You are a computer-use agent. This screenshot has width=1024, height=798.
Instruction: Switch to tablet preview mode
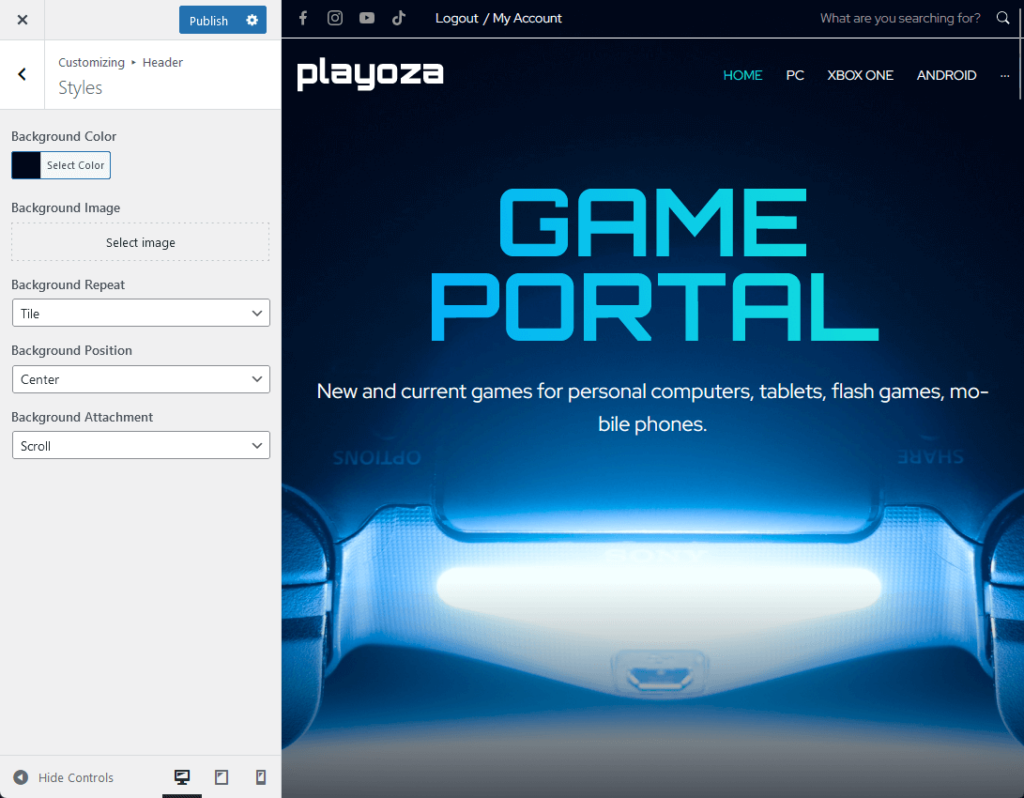click(x=222, y=777)
